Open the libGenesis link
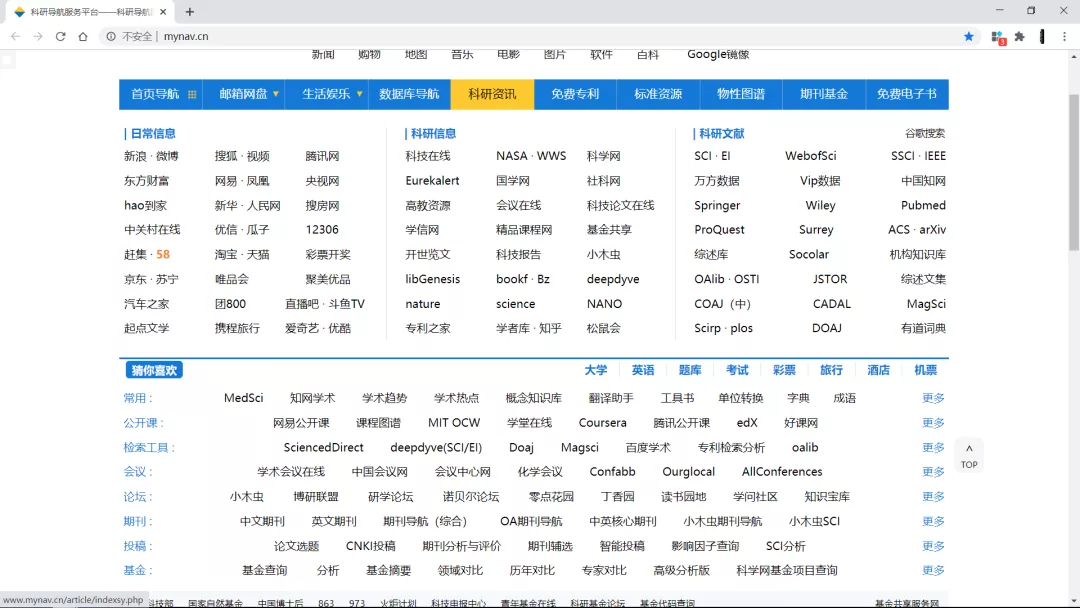Screen dimensions: 1080x608 click(433, 280)
